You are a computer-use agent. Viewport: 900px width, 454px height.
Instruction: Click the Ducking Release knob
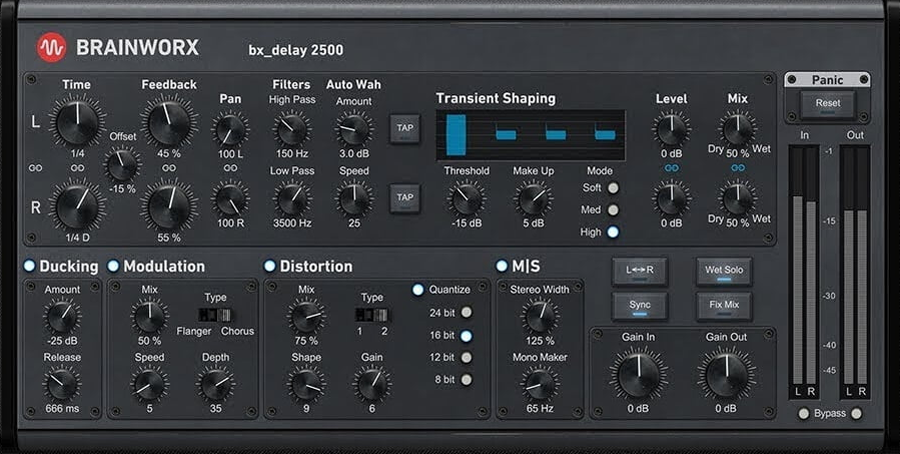tap(62, 385)
